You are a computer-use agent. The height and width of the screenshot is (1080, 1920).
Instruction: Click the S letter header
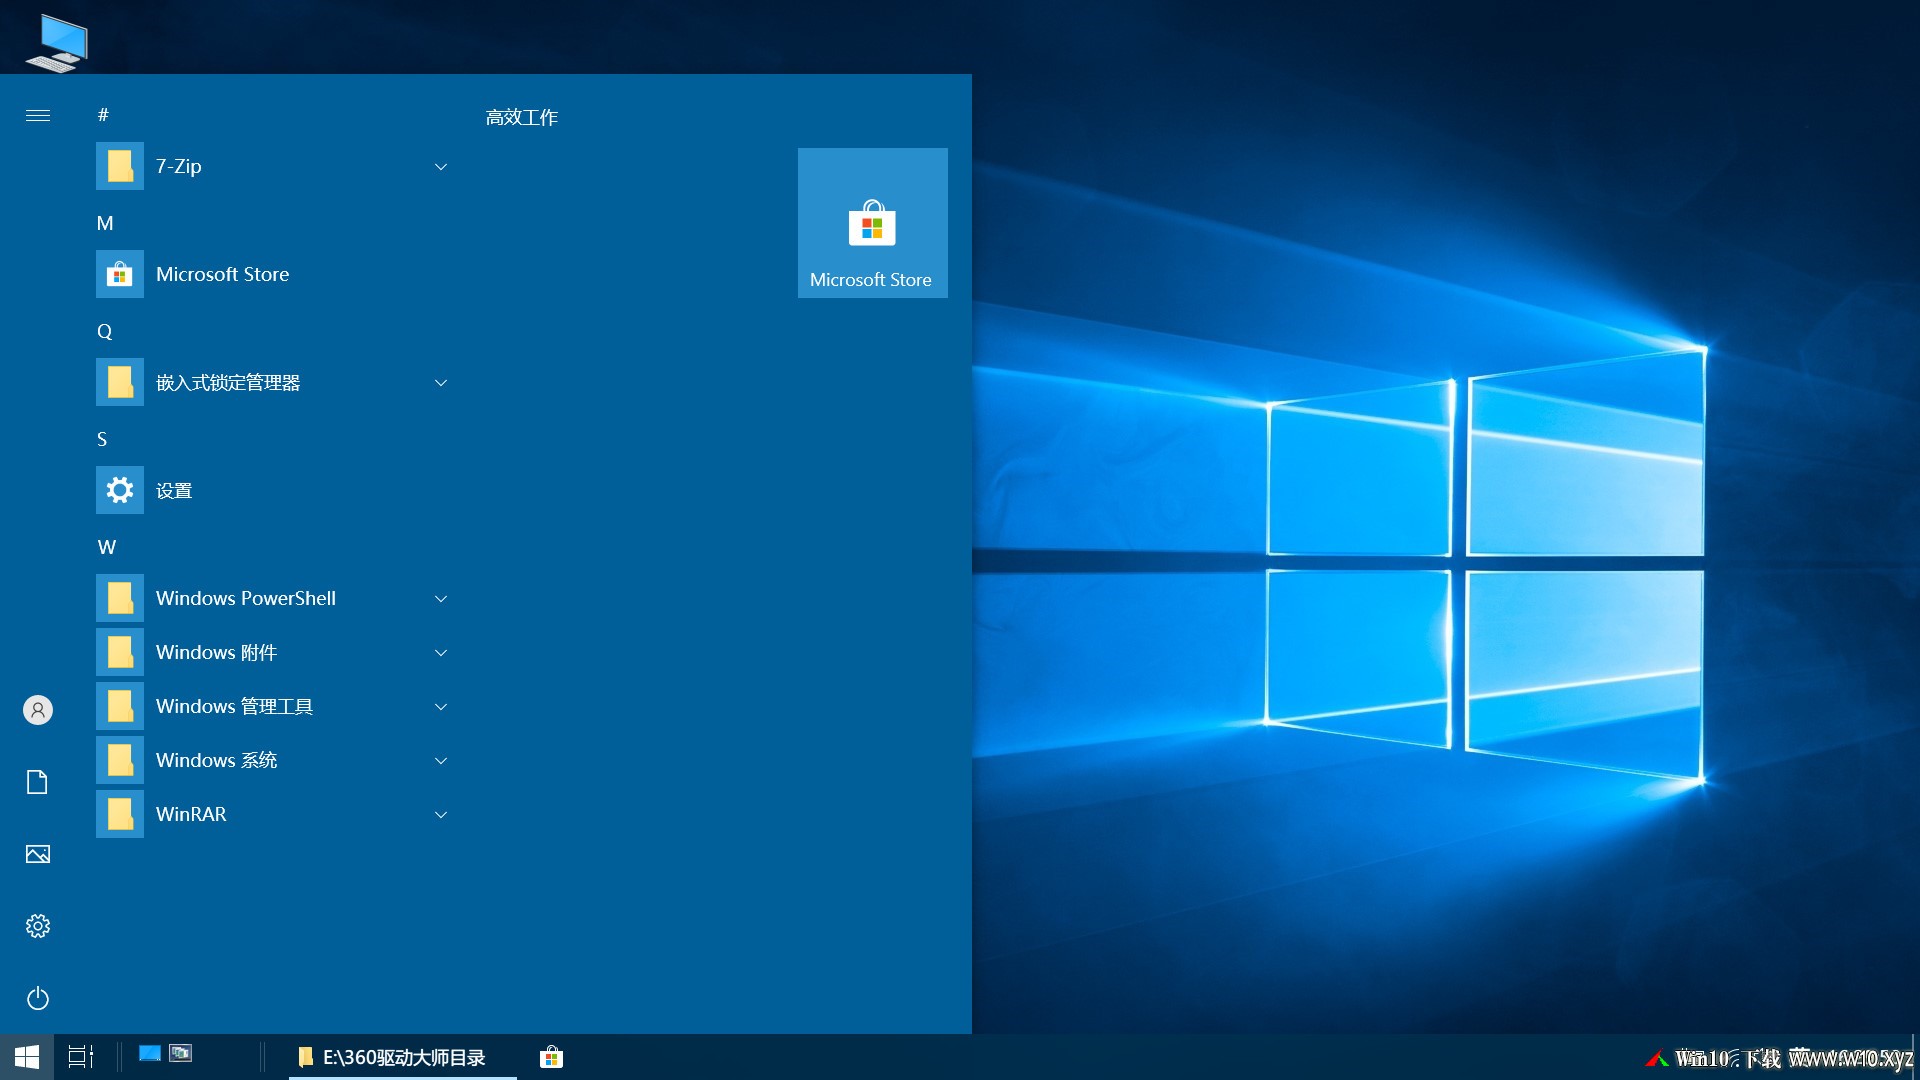point(102,439)
